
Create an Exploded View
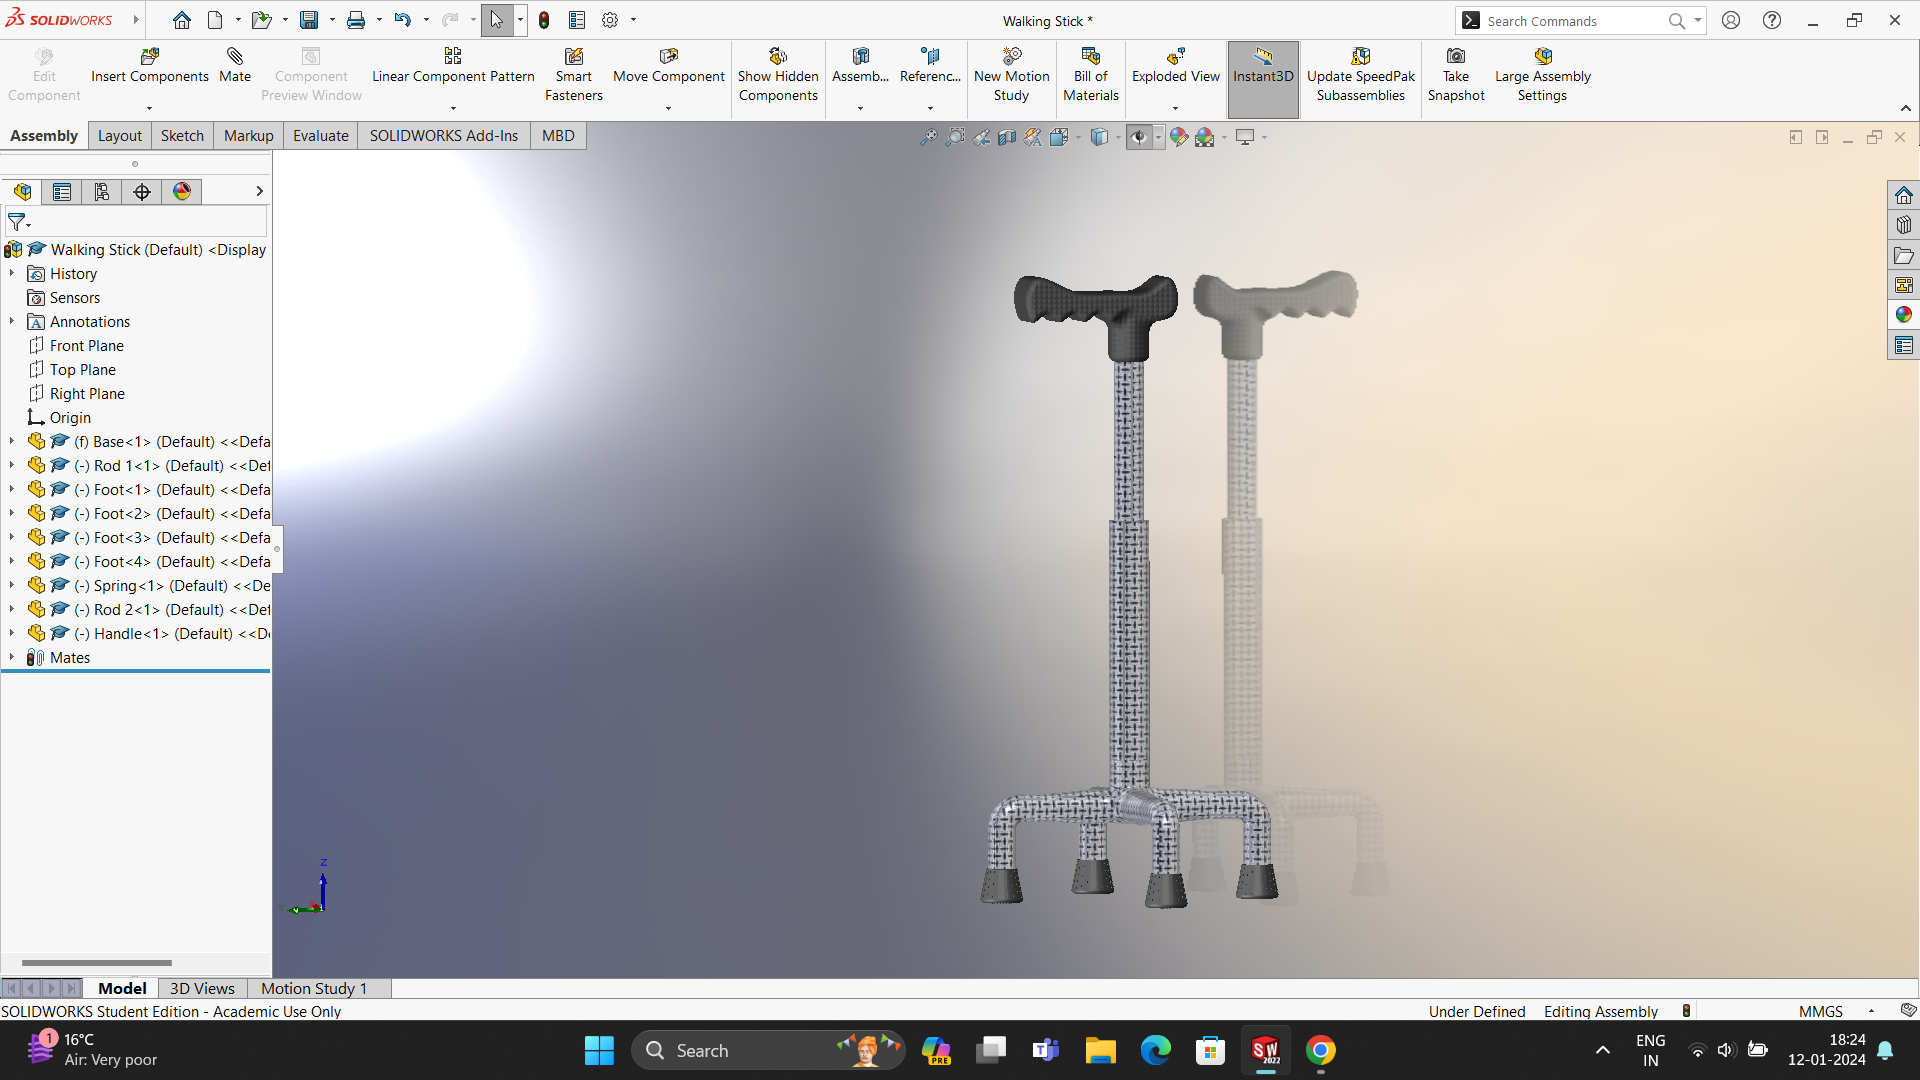(1175, 66)
